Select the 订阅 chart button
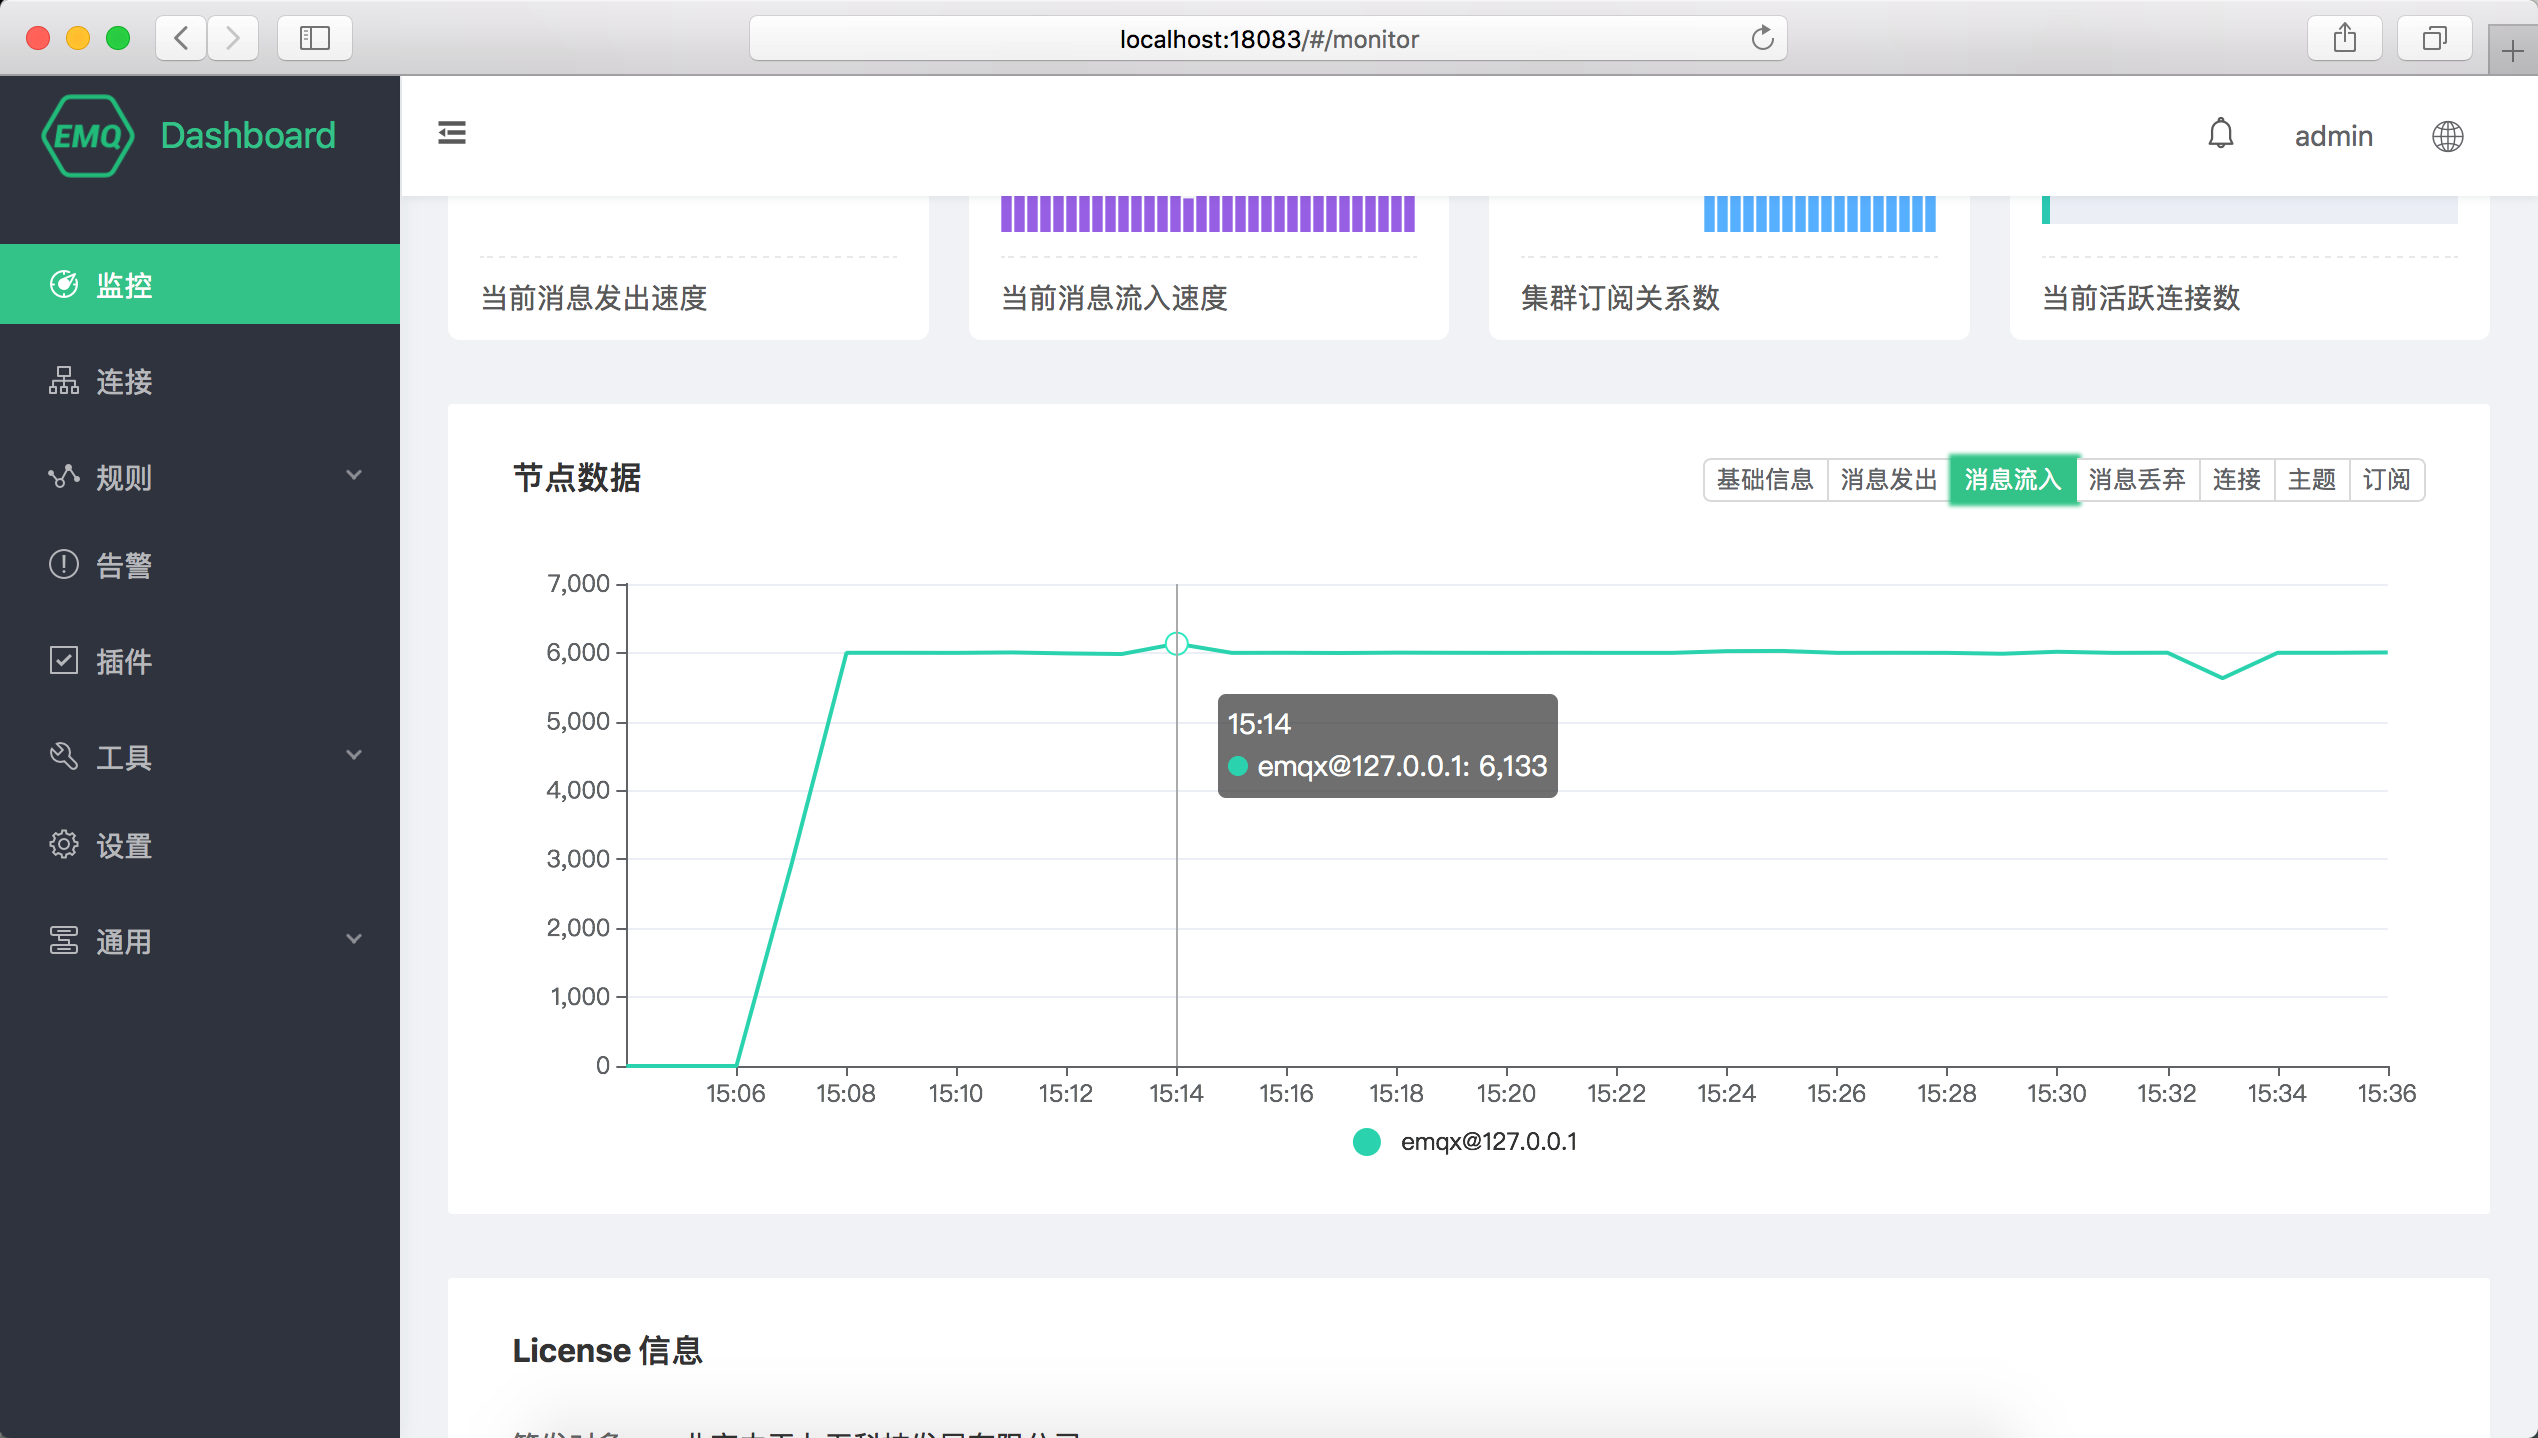Viewport: 2538px width, 1438px height. coord(2386,480)
